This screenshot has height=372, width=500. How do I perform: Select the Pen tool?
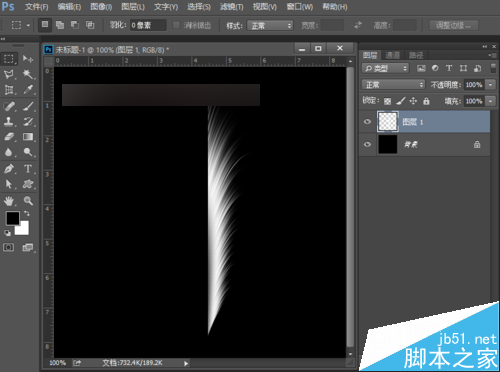click(x=9, y=169)
